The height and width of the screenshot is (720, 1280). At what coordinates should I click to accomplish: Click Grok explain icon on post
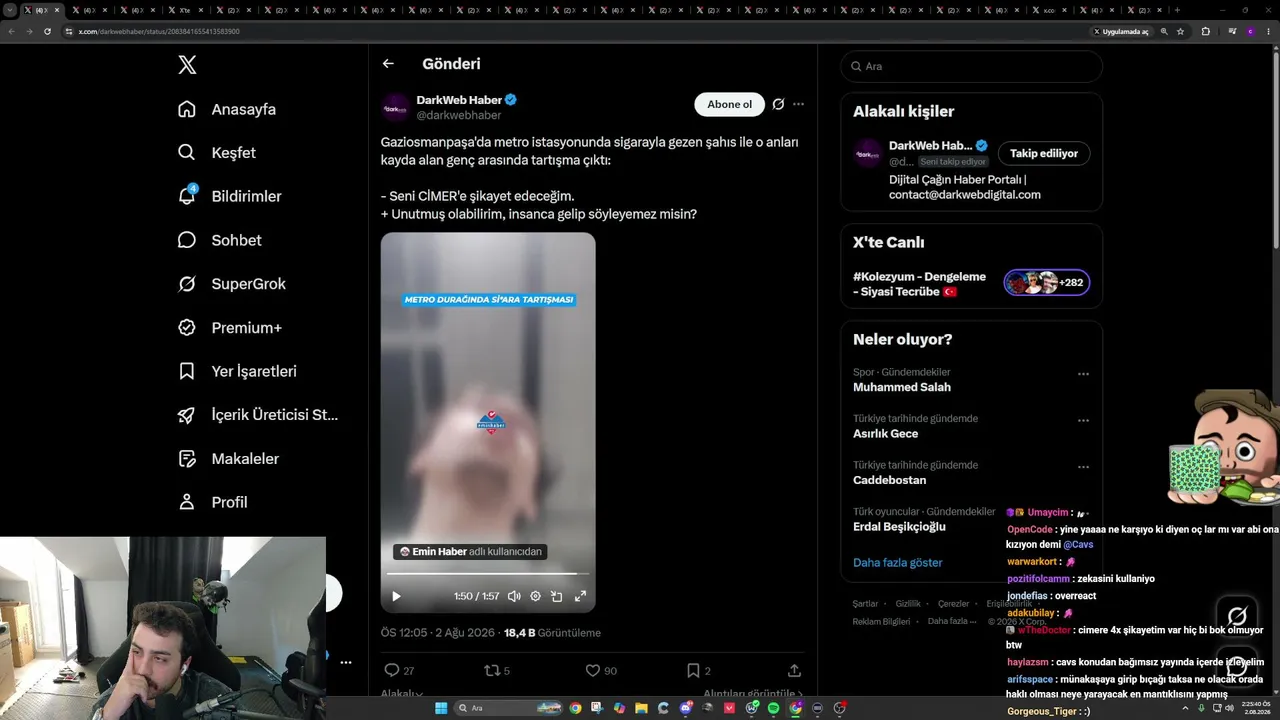tap(778, 104)
